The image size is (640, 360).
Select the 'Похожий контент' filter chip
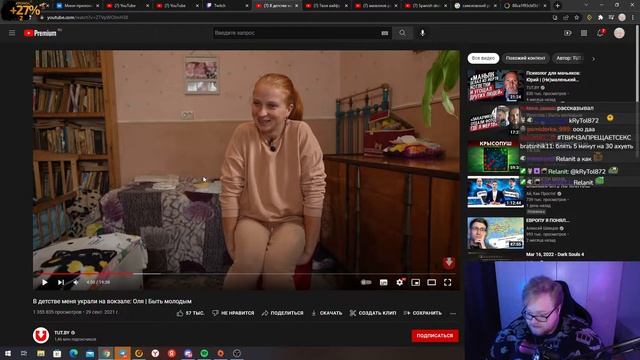(x=525, y=58)
